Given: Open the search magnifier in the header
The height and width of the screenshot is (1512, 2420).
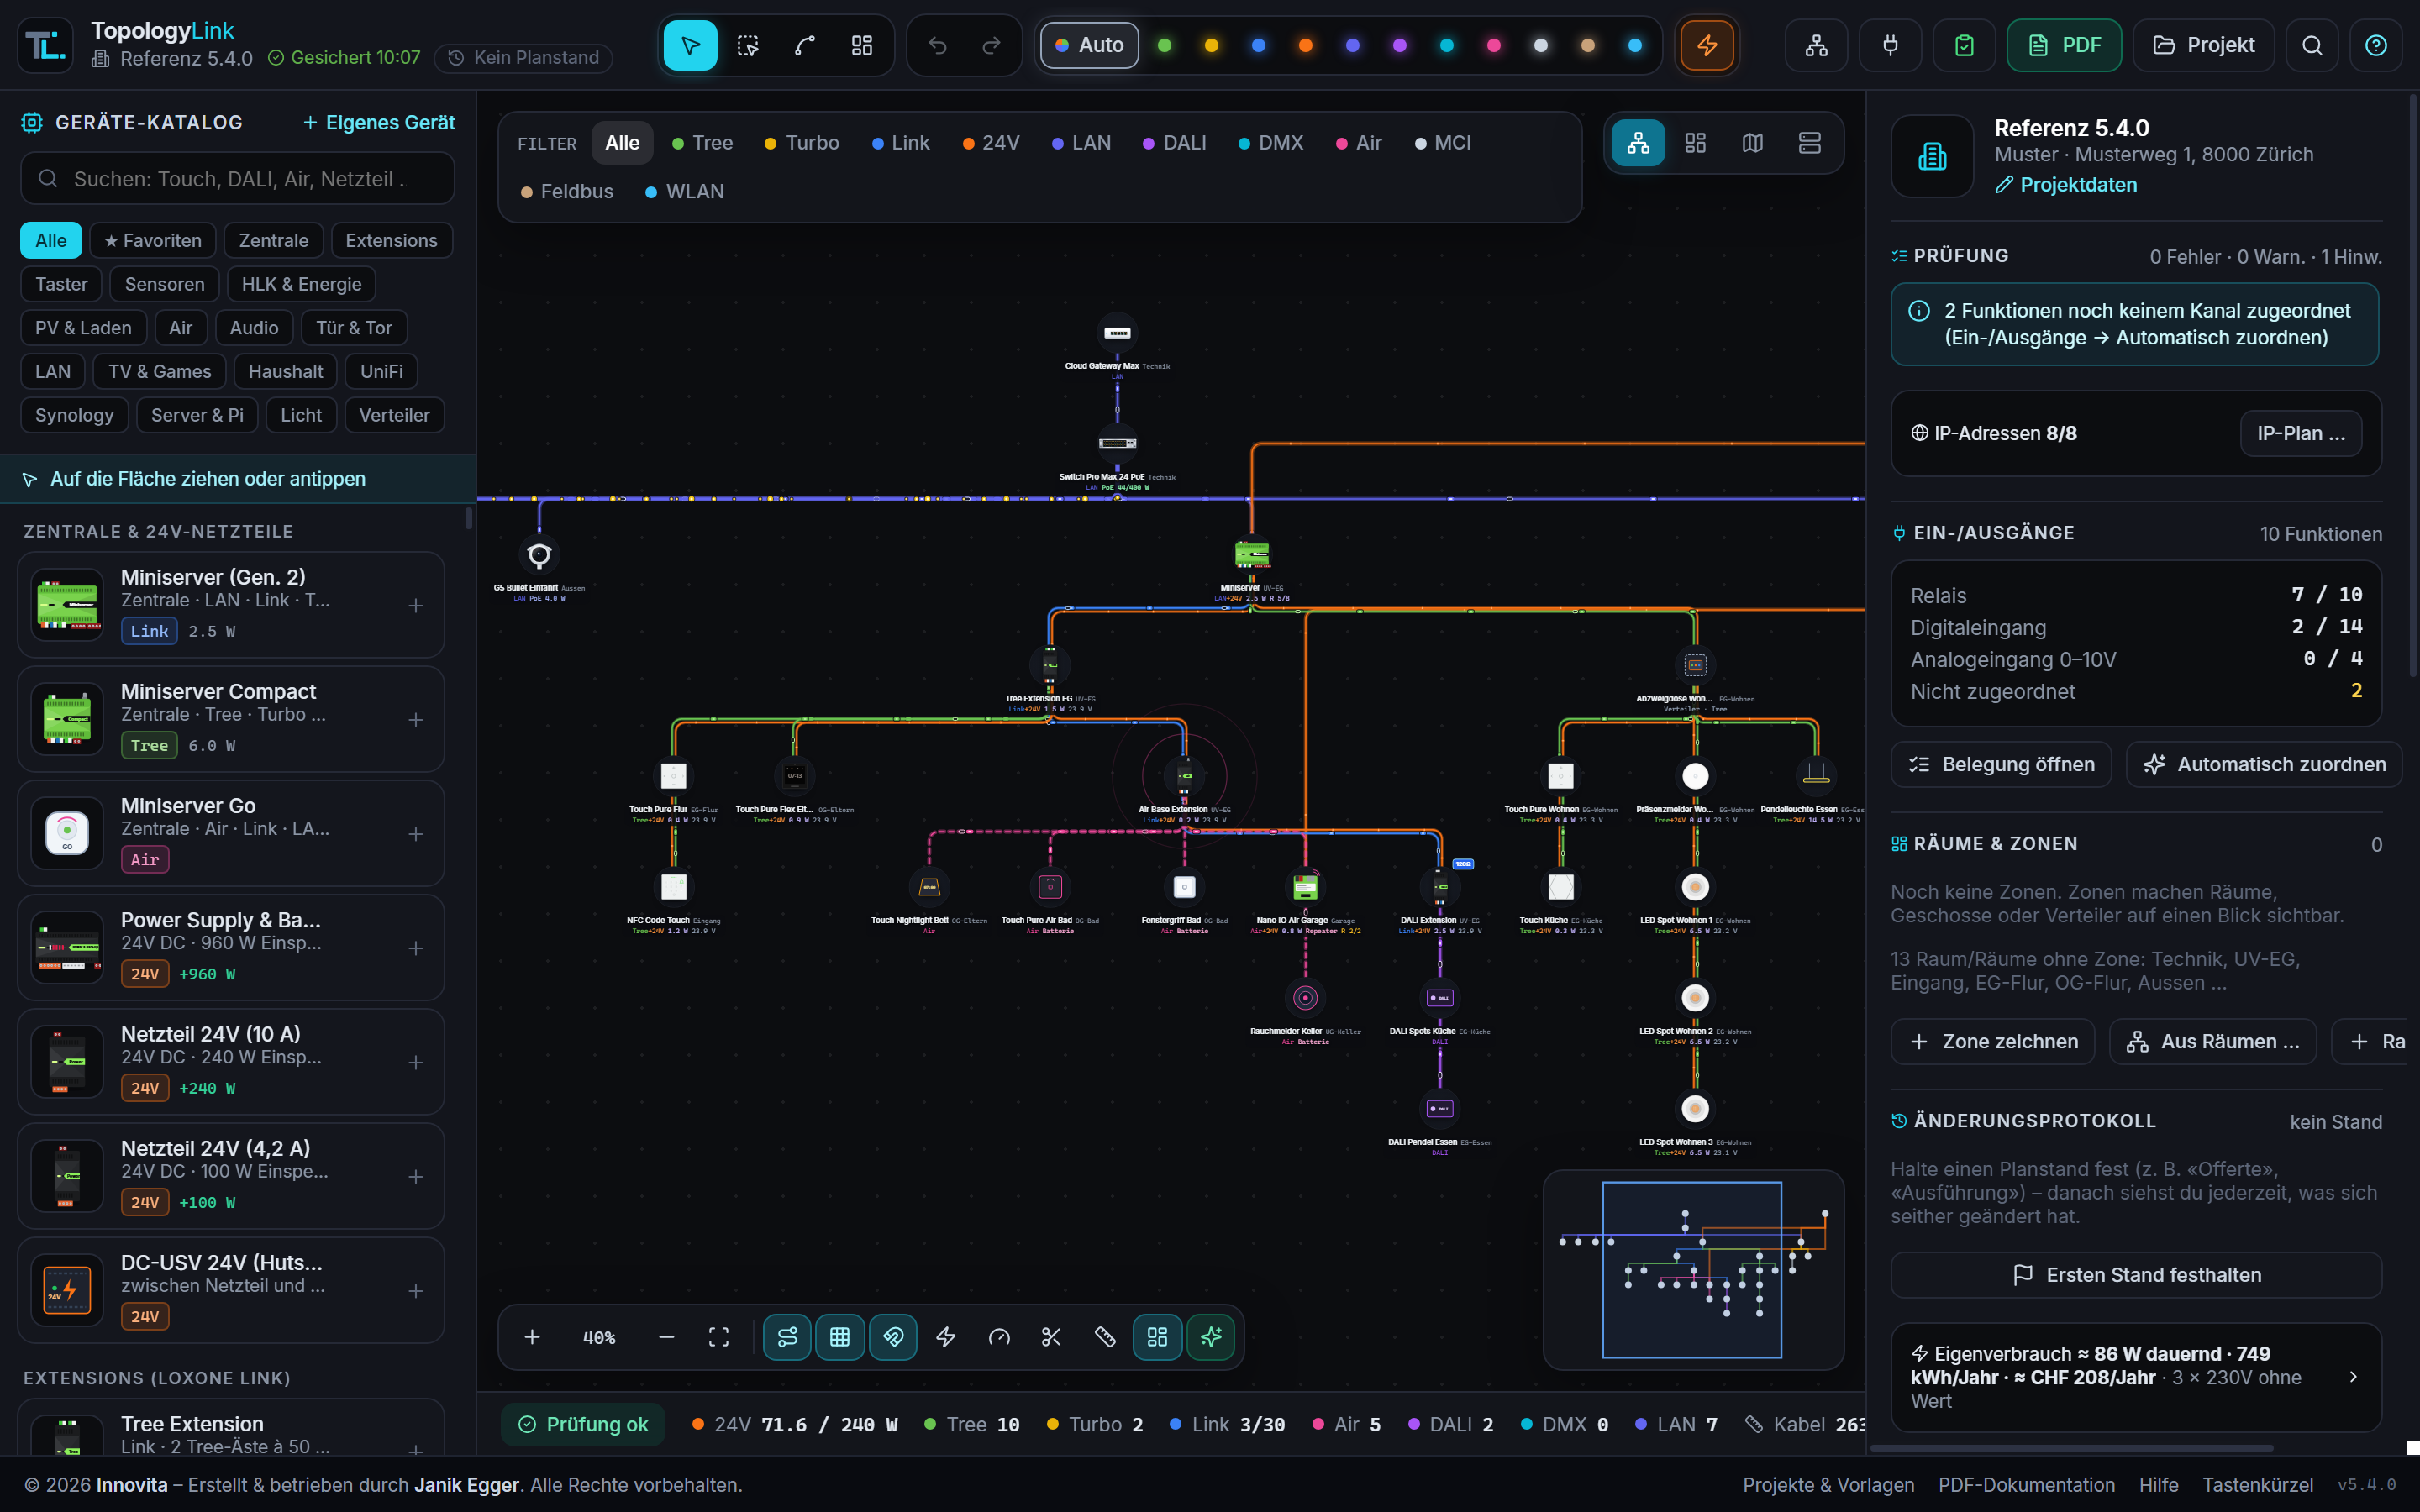Looking at the screenshot, I should coord(2312,45).
